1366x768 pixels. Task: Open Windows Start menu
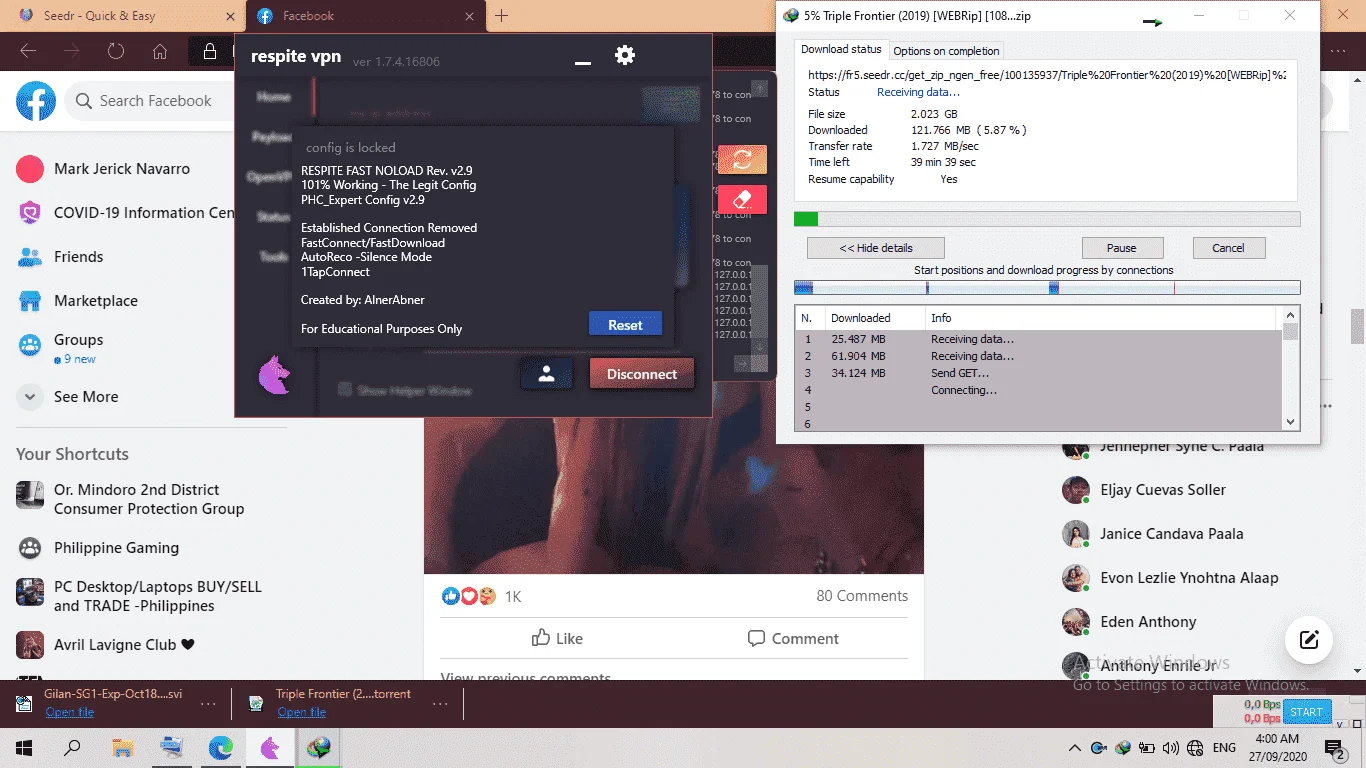point(24,748)
